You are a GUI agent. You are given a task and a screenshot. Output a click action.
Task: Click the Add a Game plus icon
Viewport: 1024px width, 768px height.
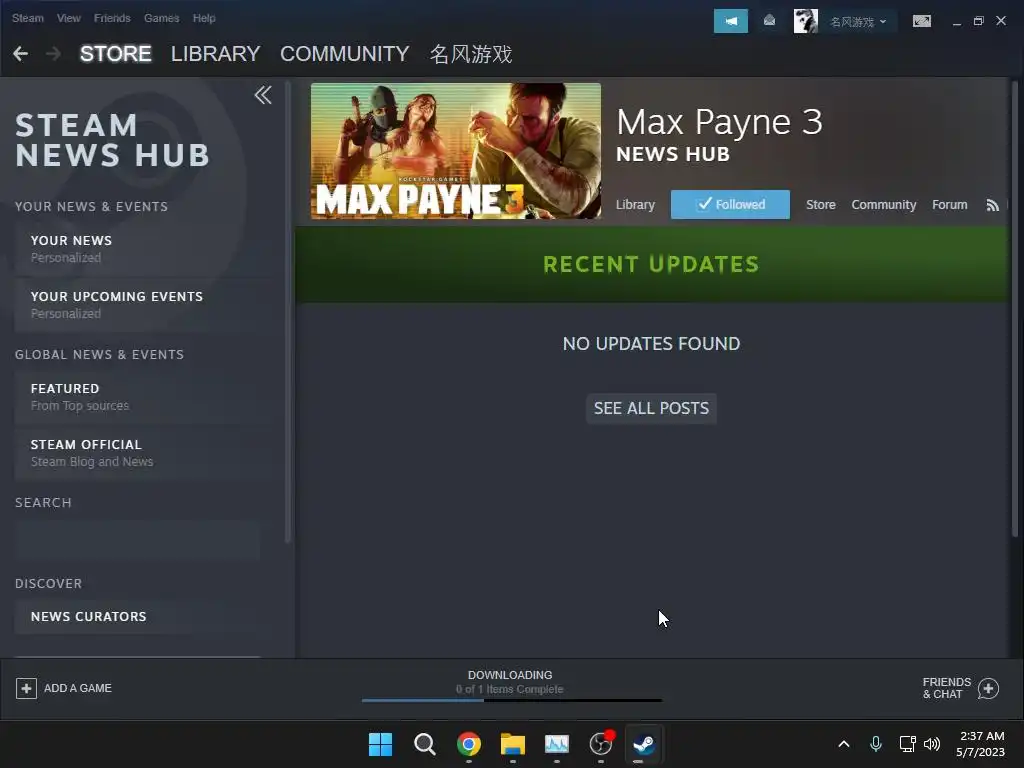tap(26, 688)
